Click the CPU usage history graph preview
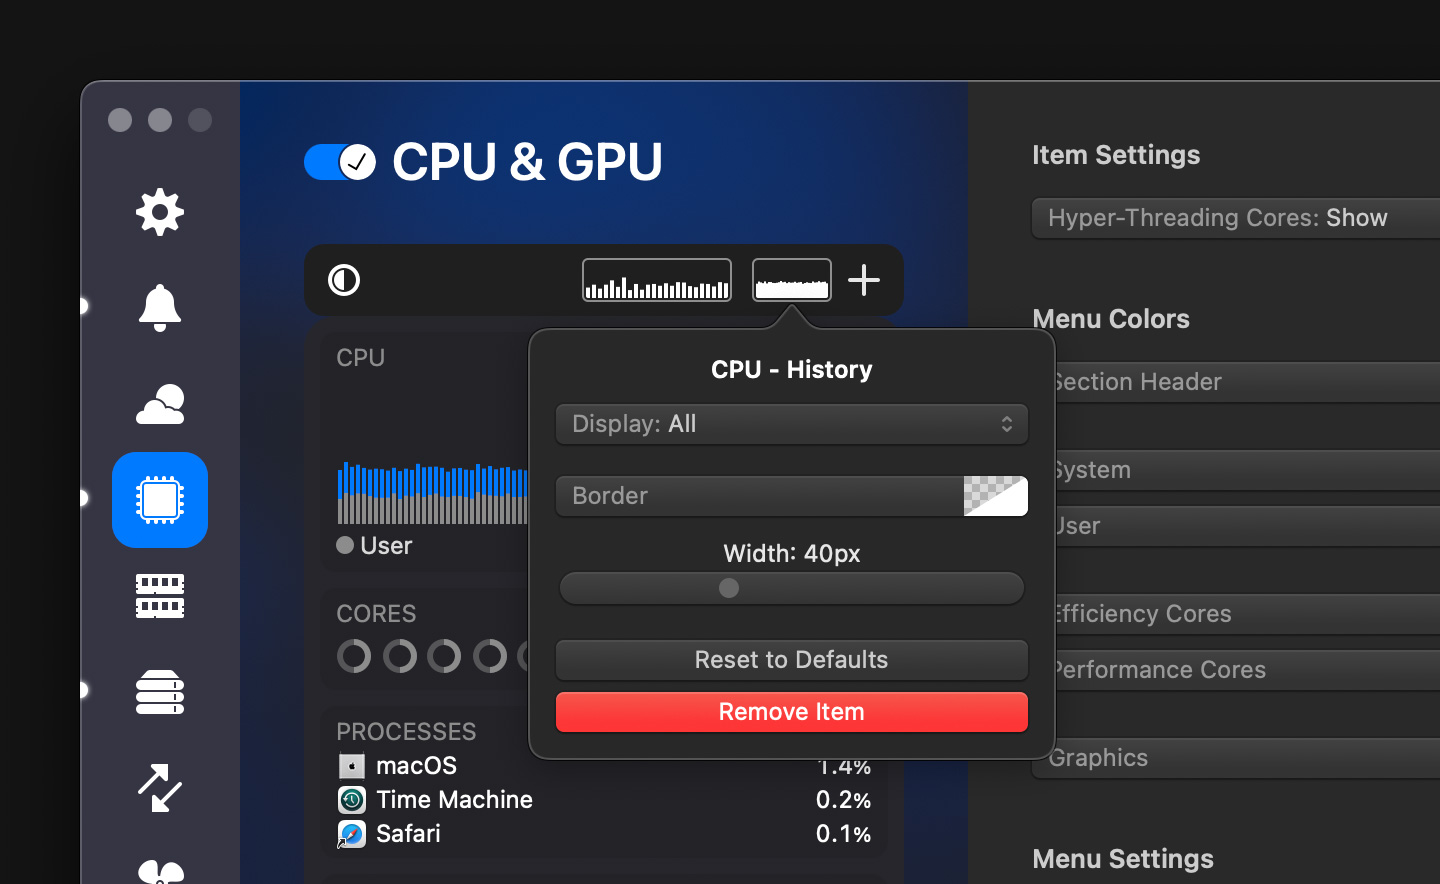Viewport: 1440px width, 884px height. click(433, 492)
